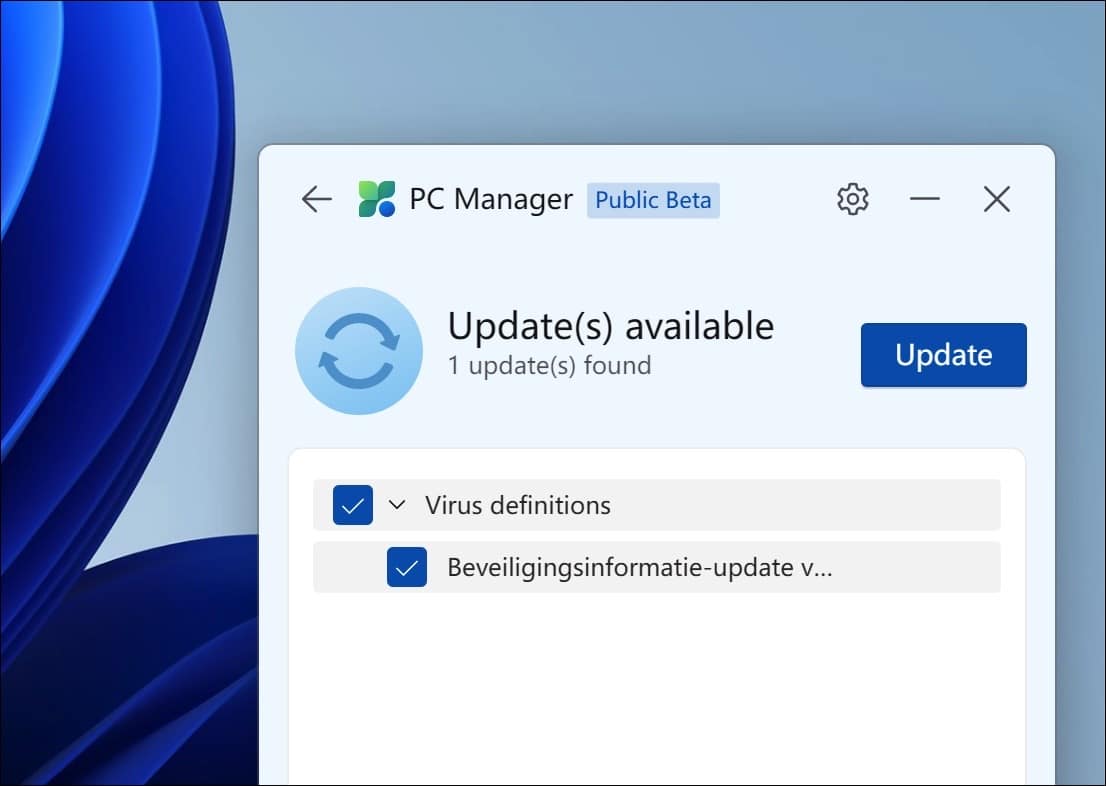Click the circular update sync icon
This screenshot has width=1106, height=786.
(x=358, y=350)
